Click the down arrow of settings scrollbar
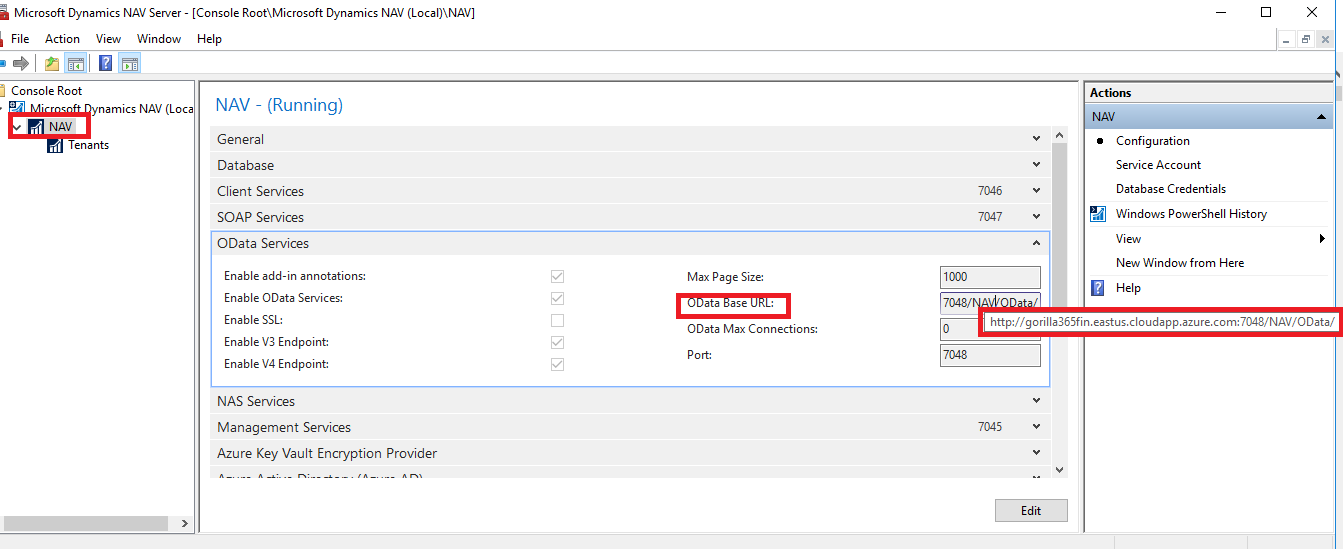The width and height of the screenshot is (1343, 549). click(x=1060, y=470)
